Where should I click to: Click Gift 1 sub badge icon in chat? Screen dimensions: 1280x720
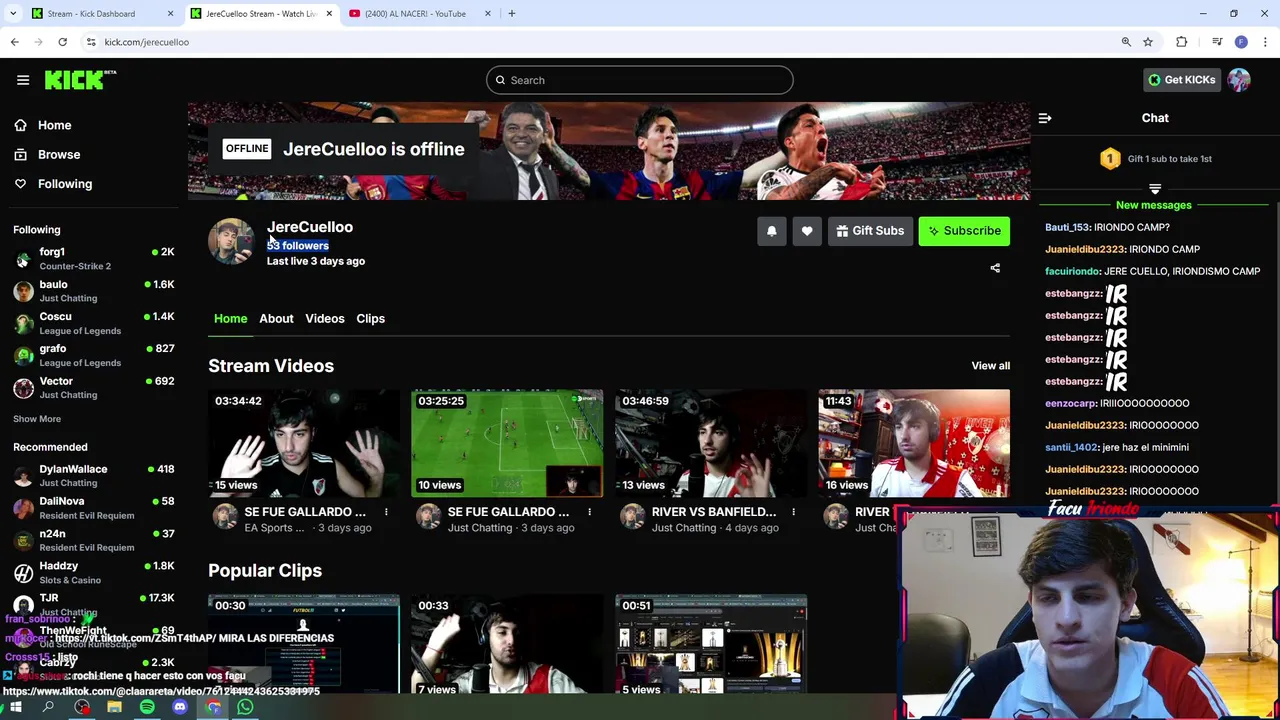point(1110,159)
